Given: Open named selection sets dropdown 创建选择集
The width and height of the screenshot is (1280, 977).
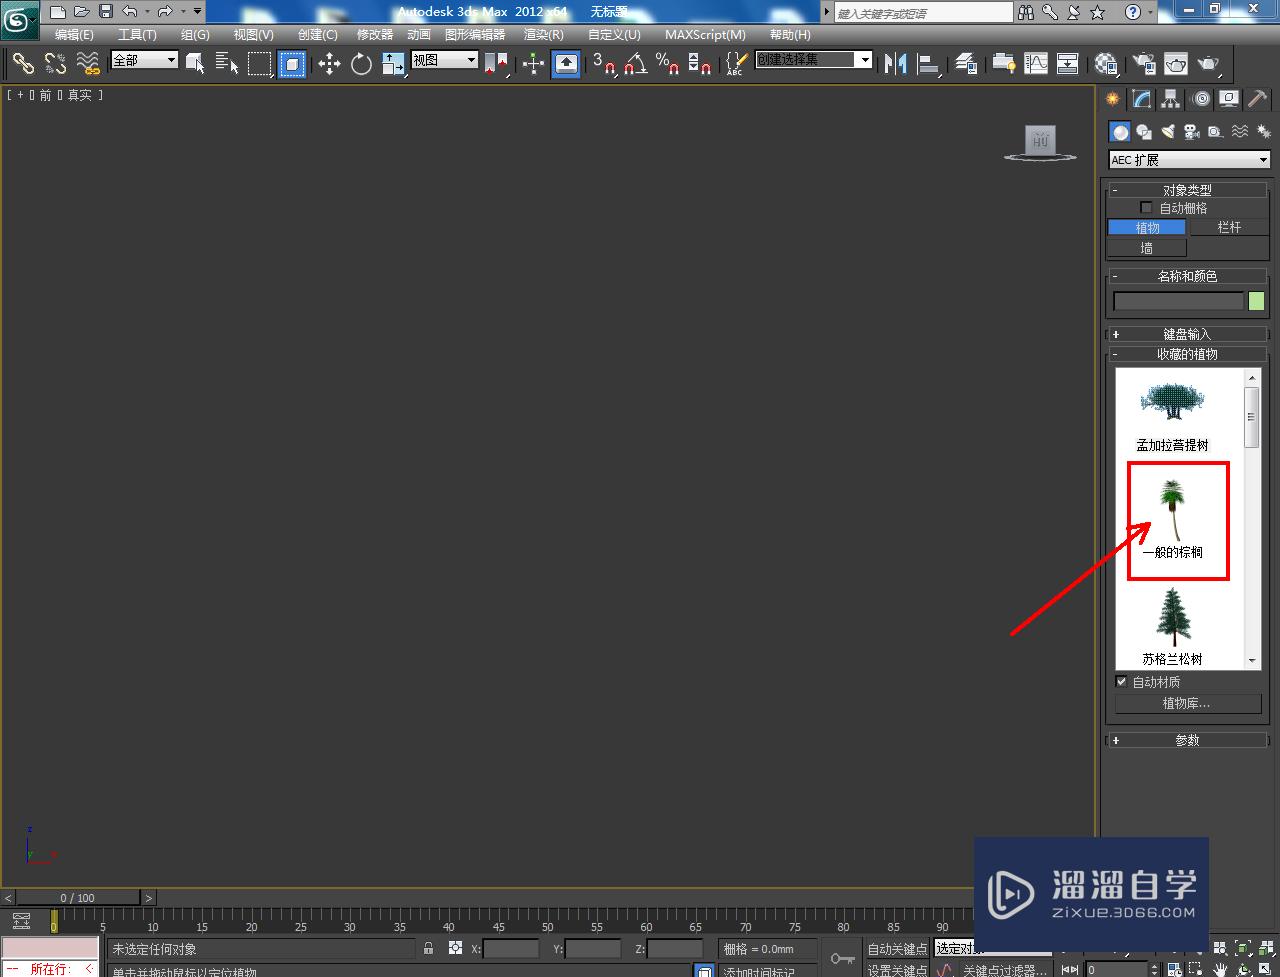Looking at the screenshot, I should 814,60.
